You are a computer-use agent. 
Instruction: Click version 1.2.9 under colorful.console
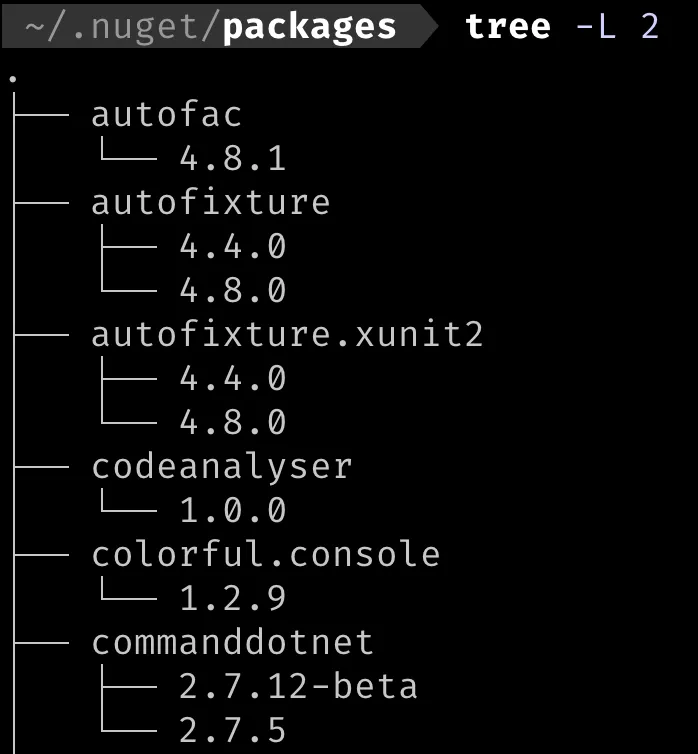(x=233, y=598)
